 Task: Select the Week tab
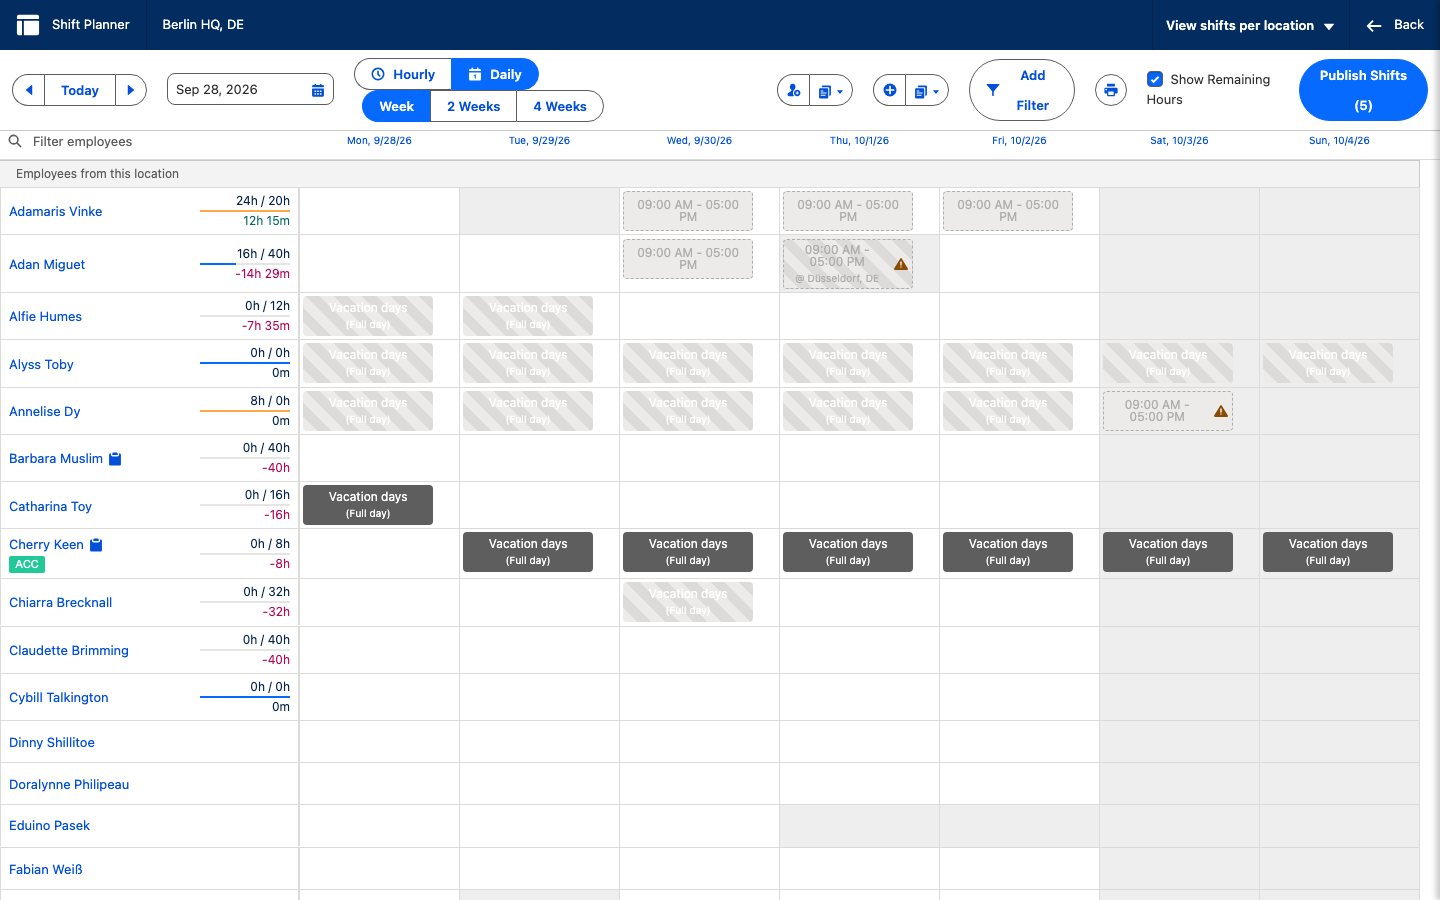(397, 106)
